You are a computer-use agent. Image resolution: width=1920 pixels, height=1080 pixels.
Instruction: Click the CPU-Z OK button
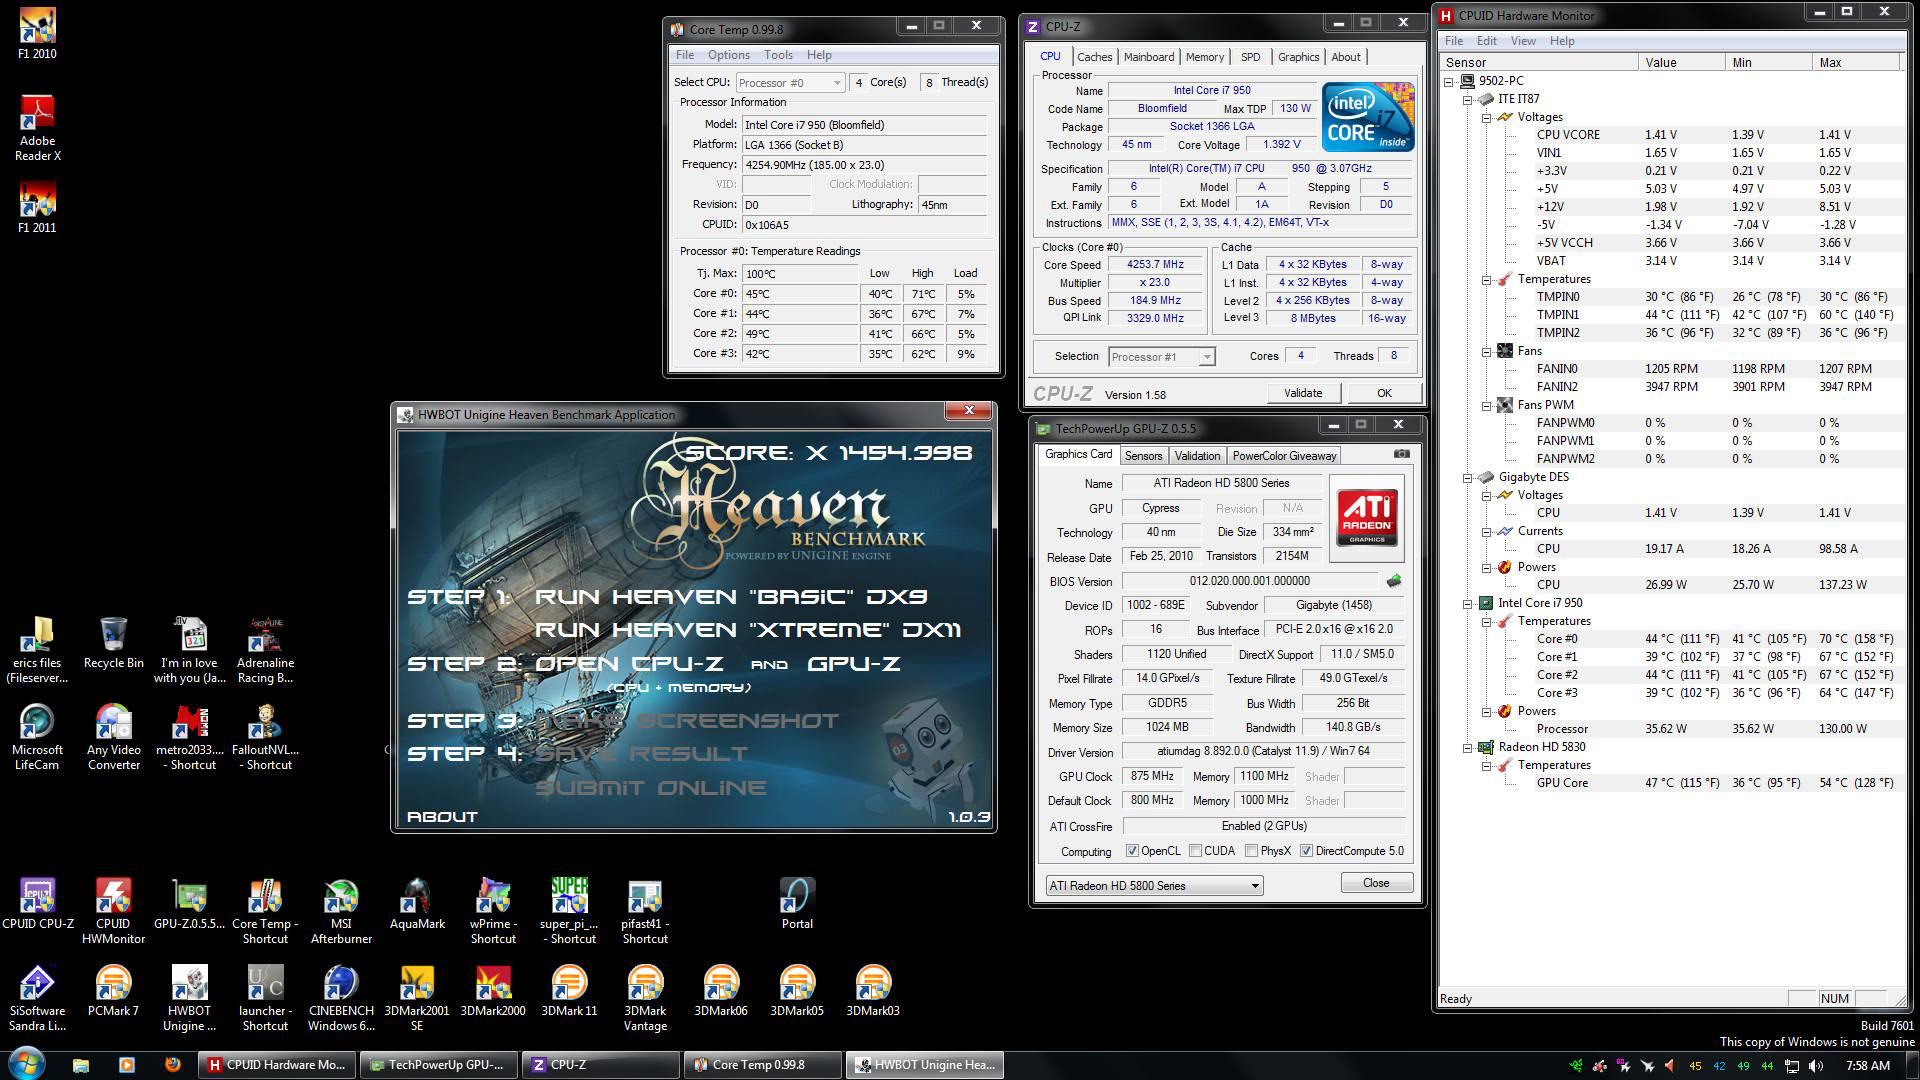pyautogui.click(x=1384, y=393)
